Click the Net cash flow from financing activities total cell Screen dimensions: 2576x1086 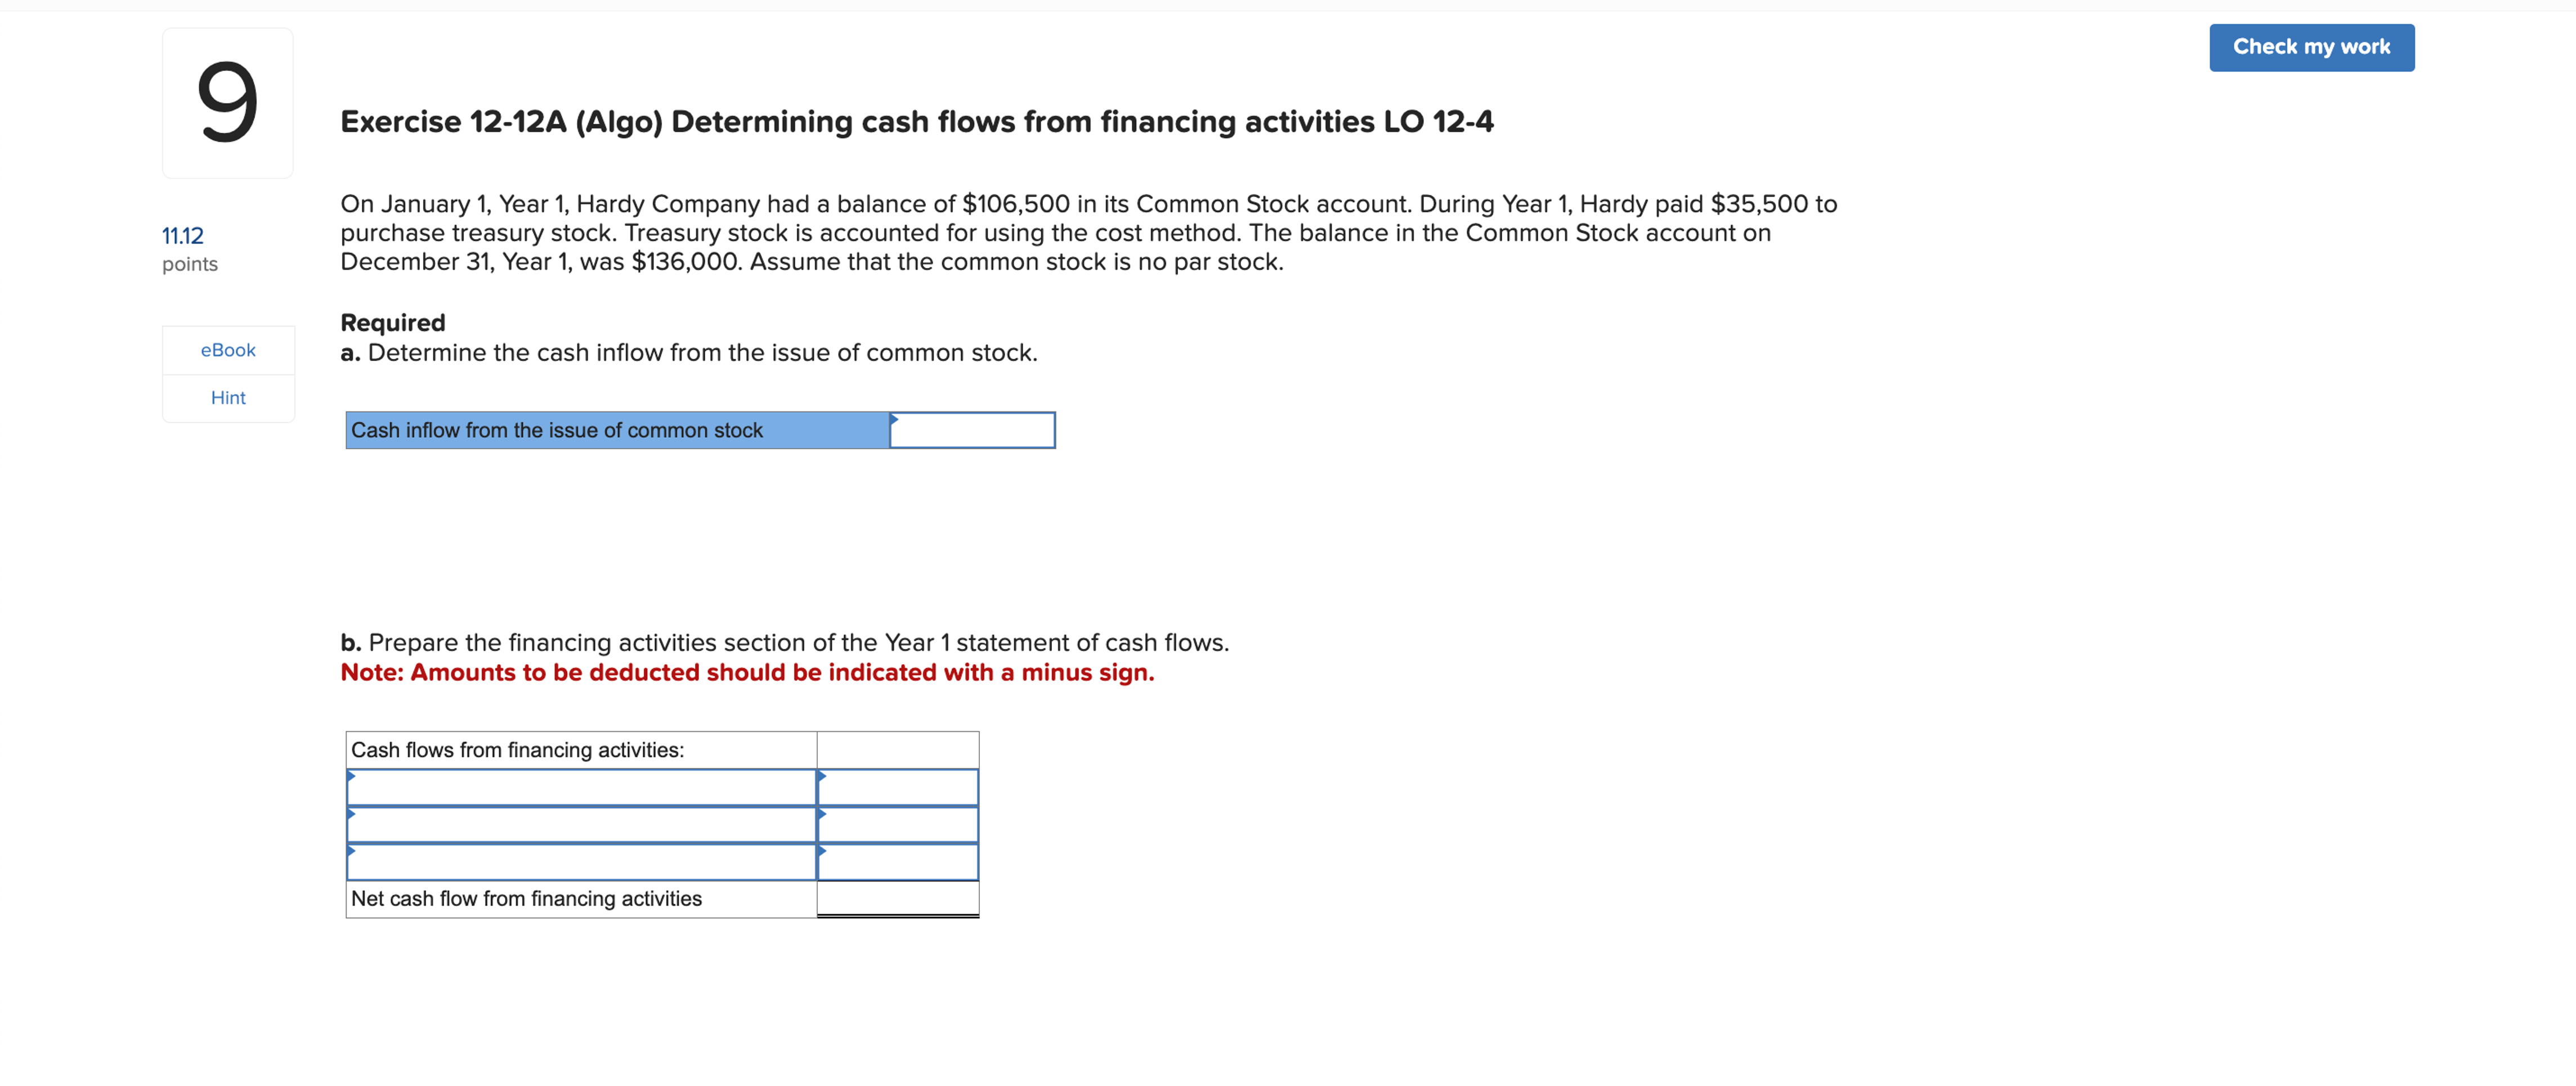pyautogui.click(x=897, y=898)
